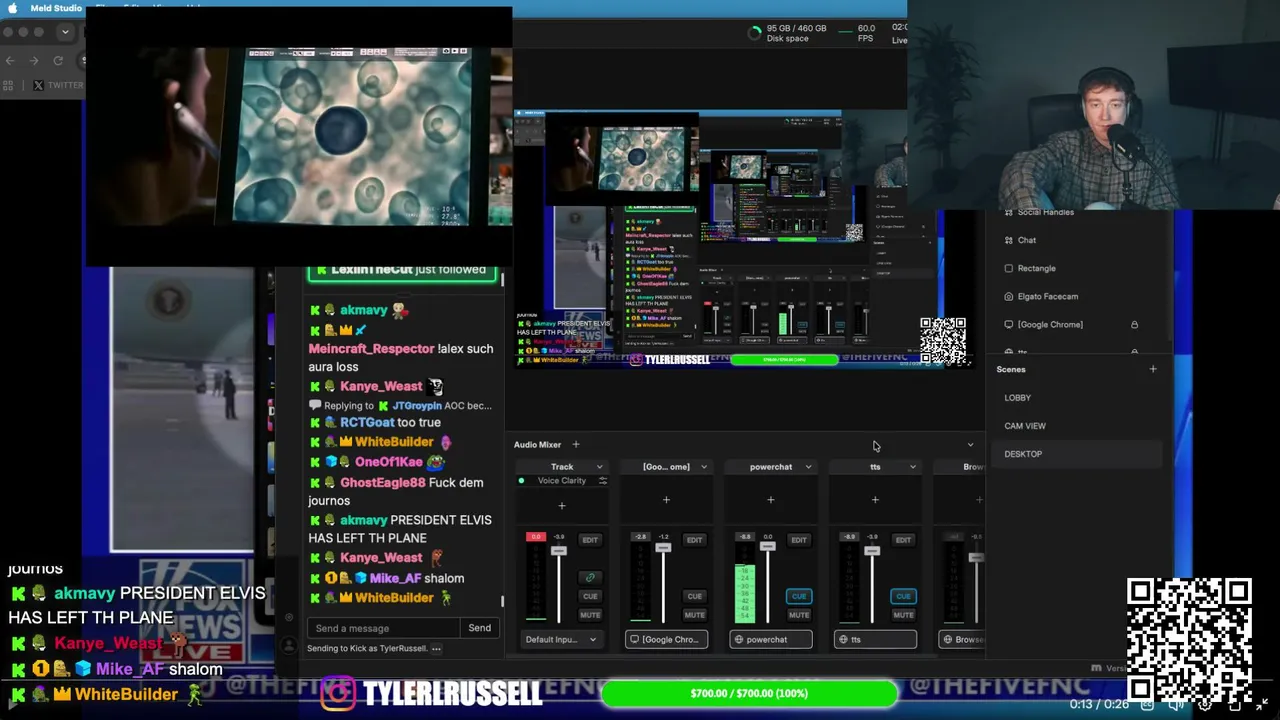
Task: Click the X icon of the Twitter bookmark
Action: [x=38, y=86]
